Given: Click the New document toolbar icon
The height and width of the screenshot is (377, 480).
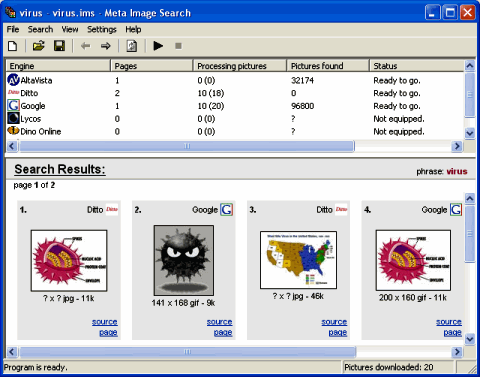Looking at the screenshot, I should tap(12, 46).
